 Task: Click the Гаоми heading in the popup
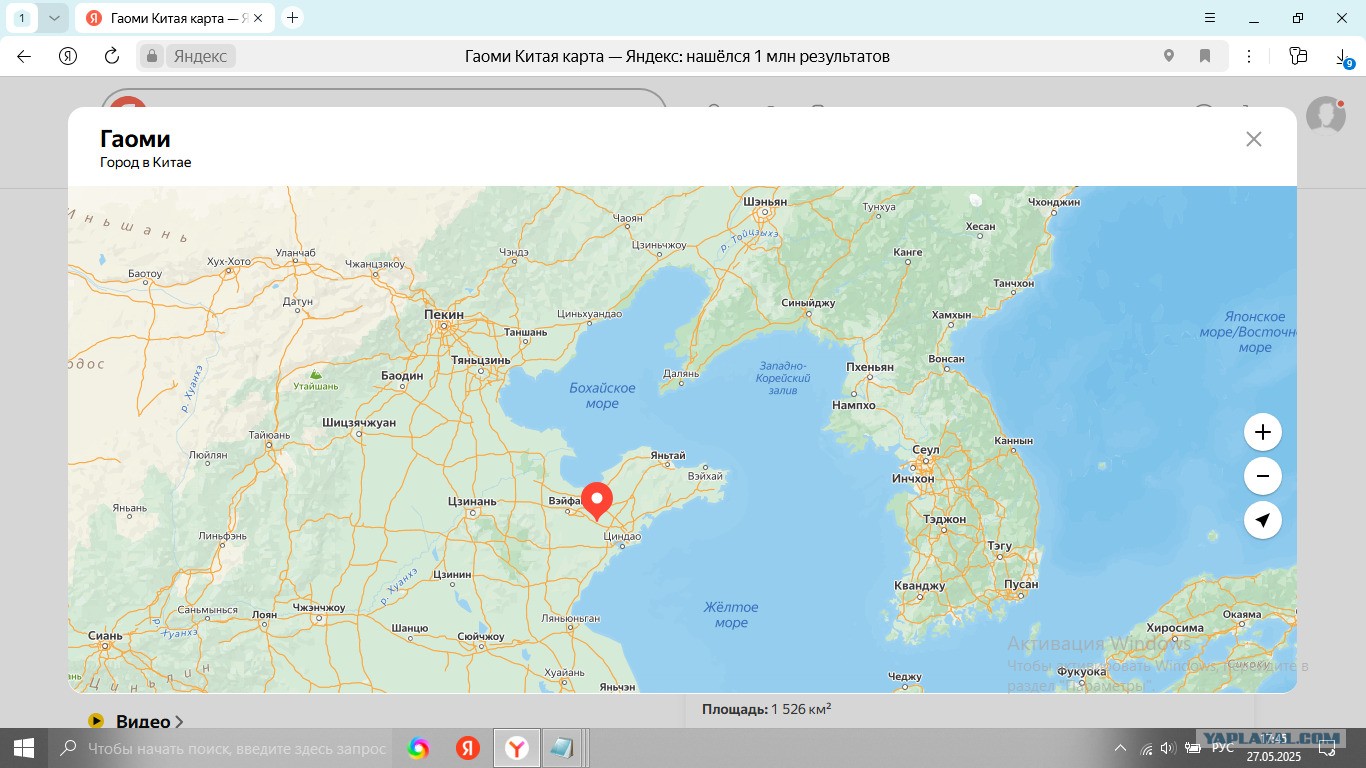point(135,139)
